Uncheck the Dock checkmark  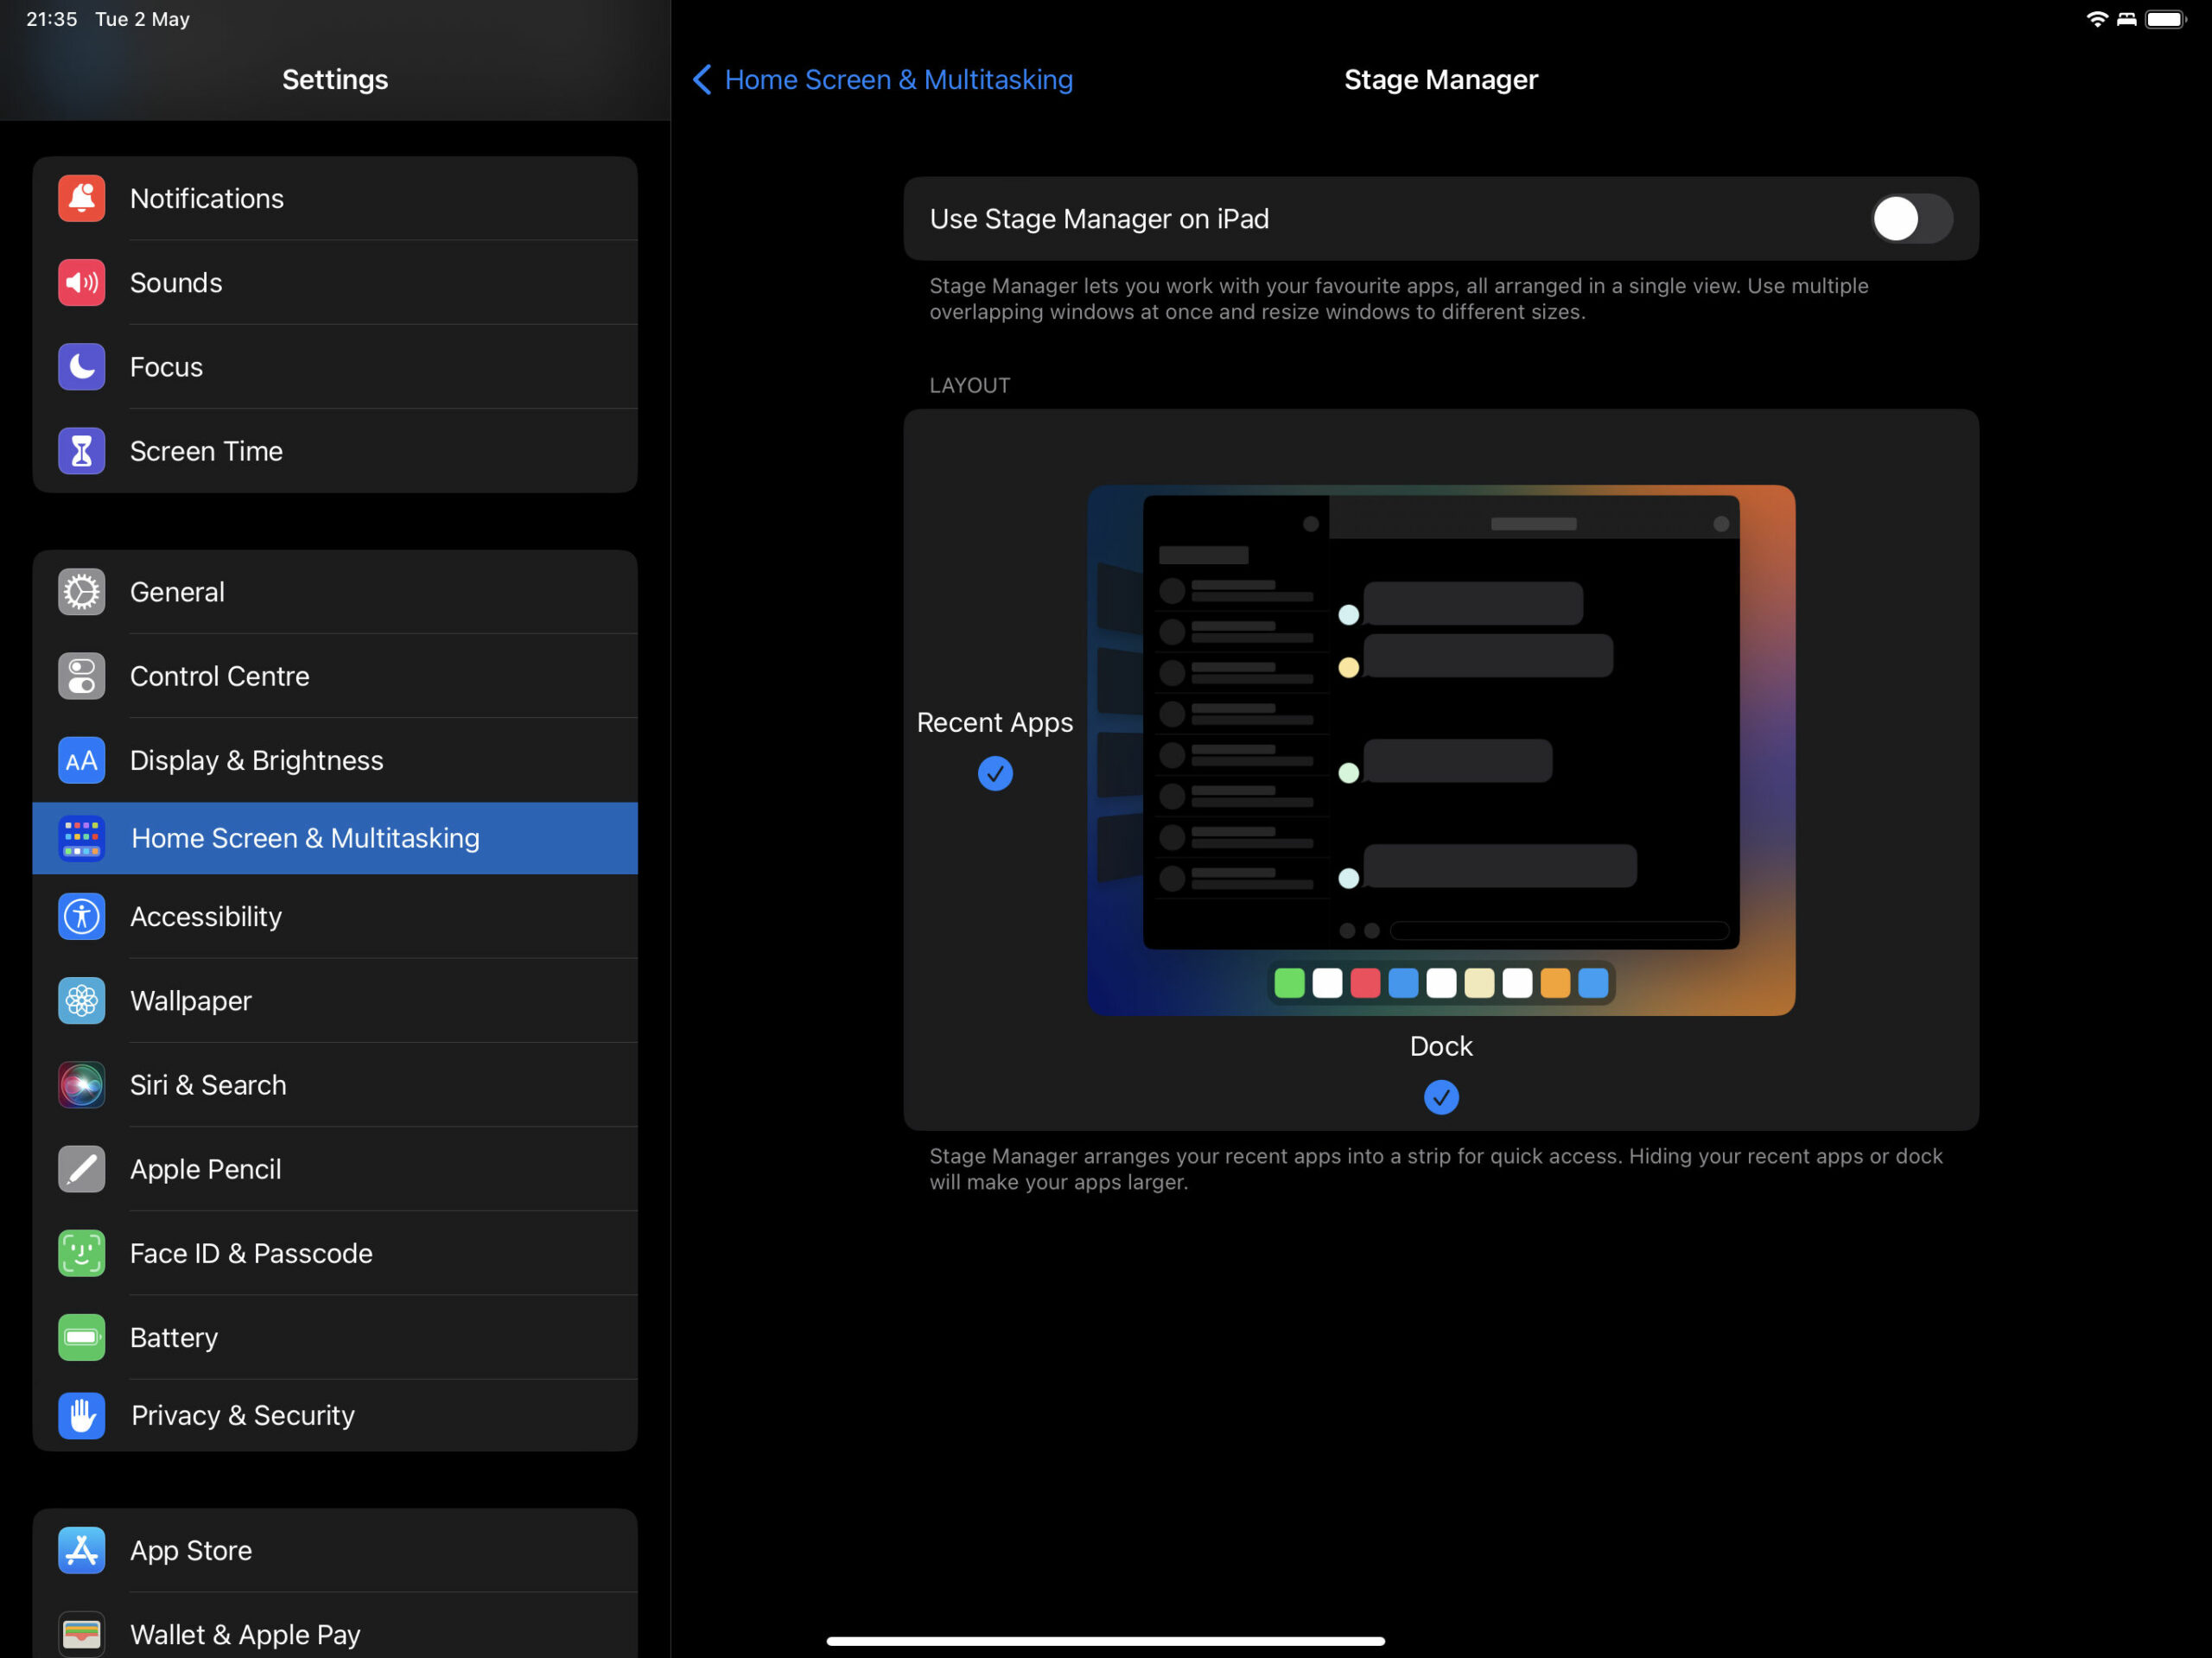[x=1441, y=1097]
